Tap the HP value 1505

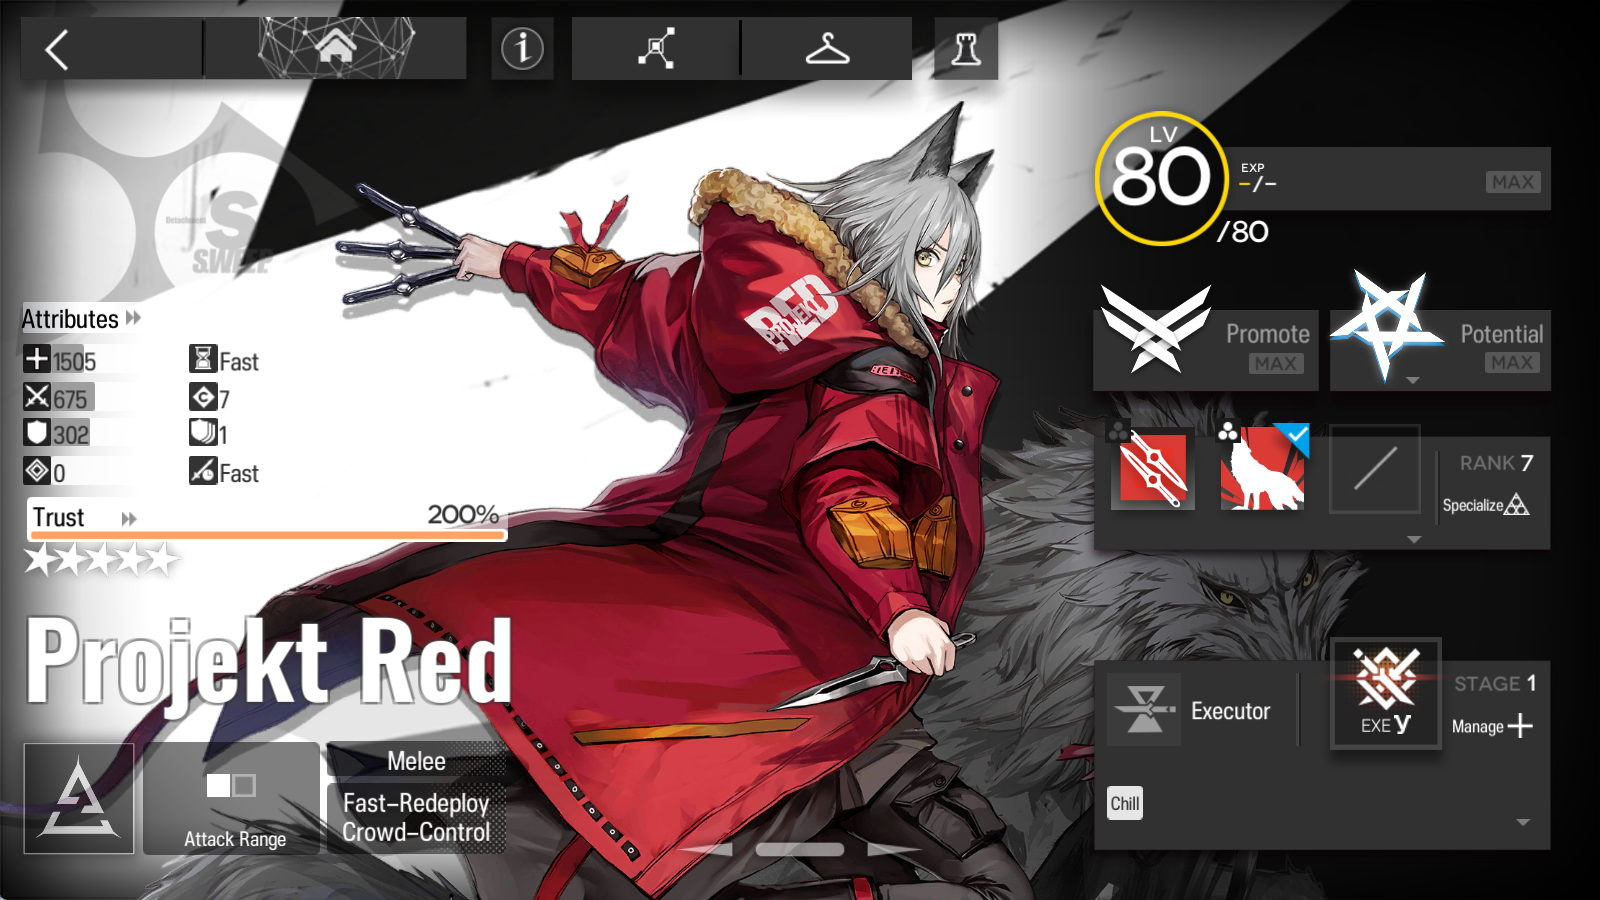point(75,361)
